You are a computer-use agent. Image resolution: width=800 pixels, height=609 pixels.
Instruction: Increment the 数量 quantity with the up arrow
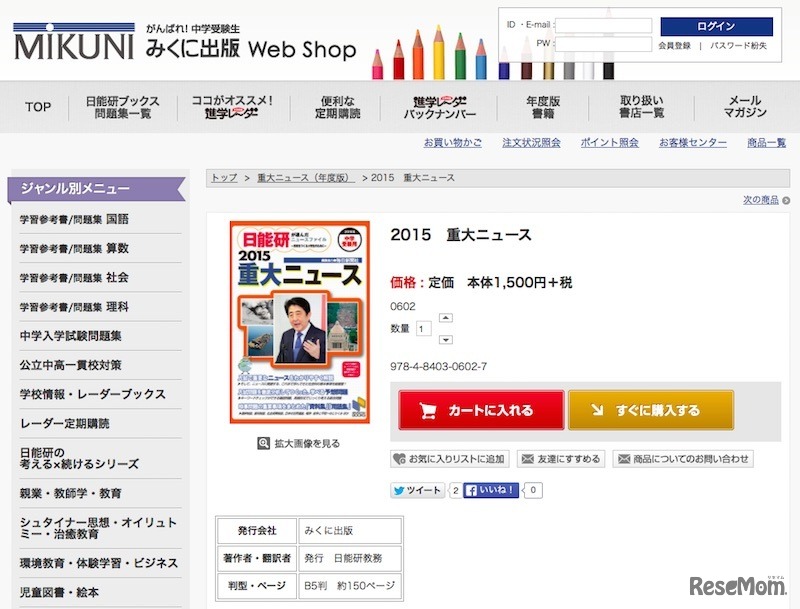(446, 317)
